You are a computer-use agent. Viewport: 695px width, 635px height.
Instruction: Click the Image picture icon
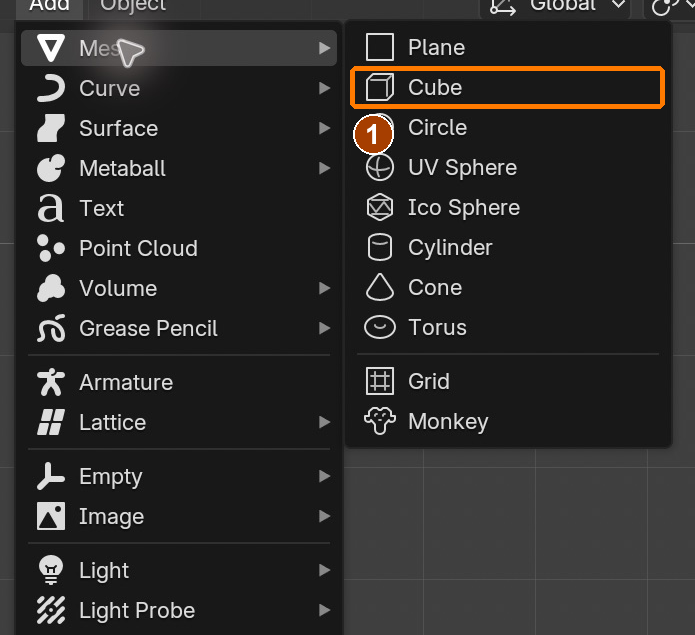click(x=51, y=516)
